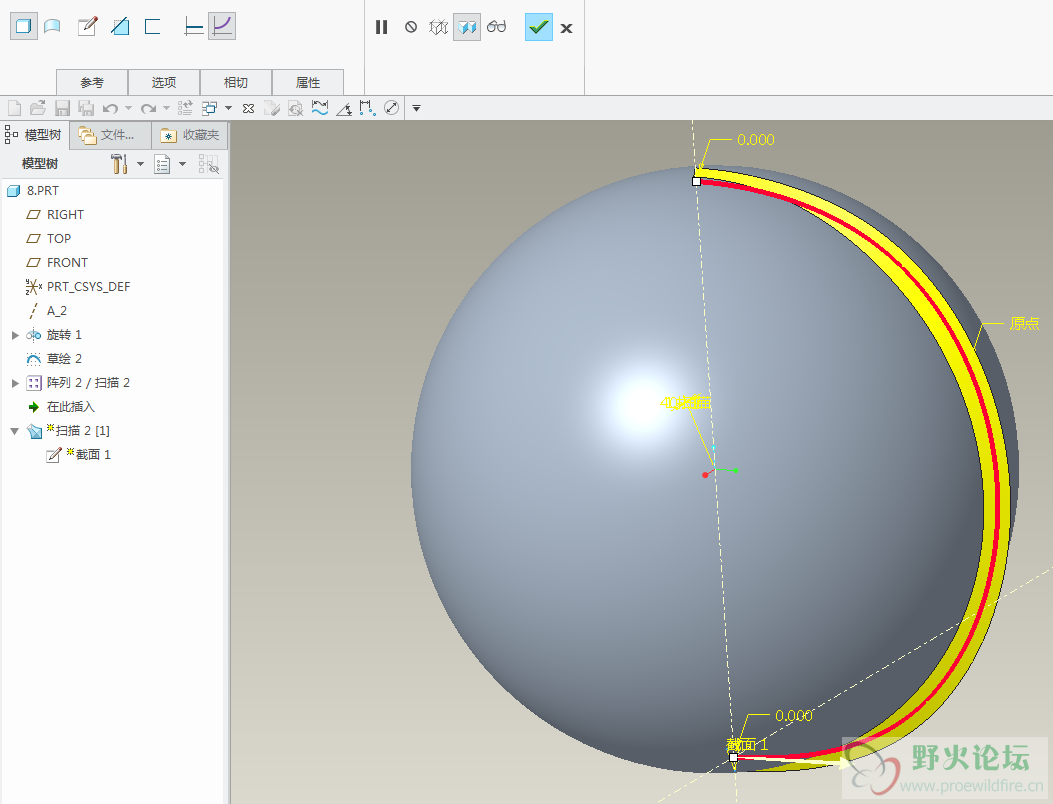Accept feature with green checkmark
Screen dimensions: 1053x804
tap(539, 27)
